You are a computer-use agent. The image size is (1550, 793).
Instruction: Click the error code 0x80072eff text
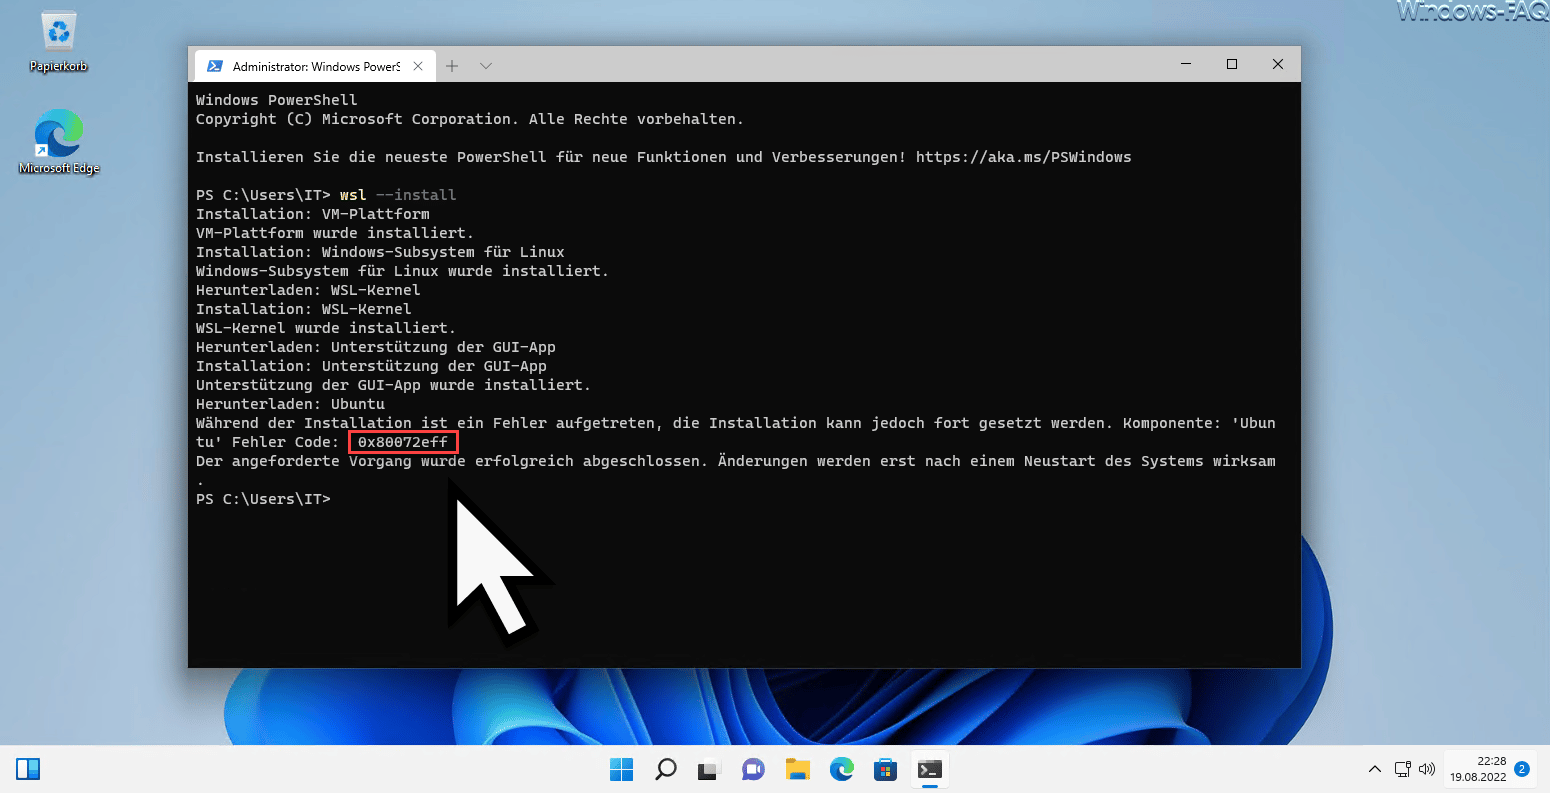403,442
